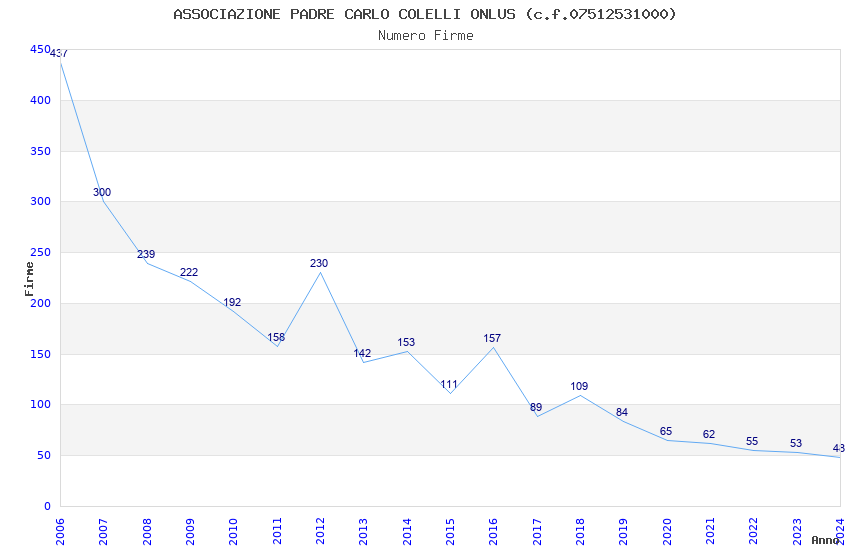Image resolution: width=850 pixels, height=550 pixels.
Task: Click the 2020 x-axis year
Action: click(667, 532)
